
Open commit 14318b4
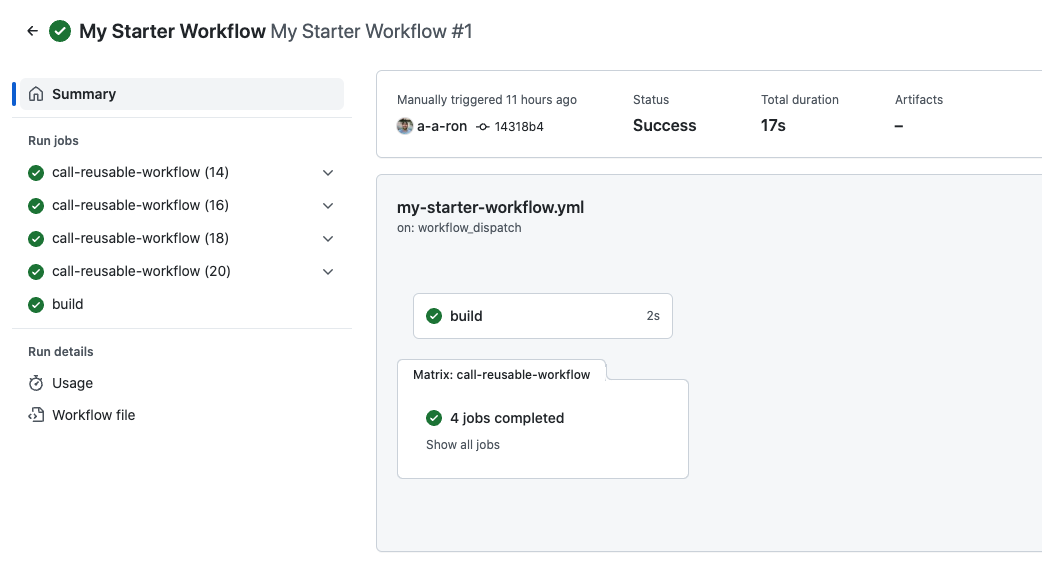pos(519,127)
